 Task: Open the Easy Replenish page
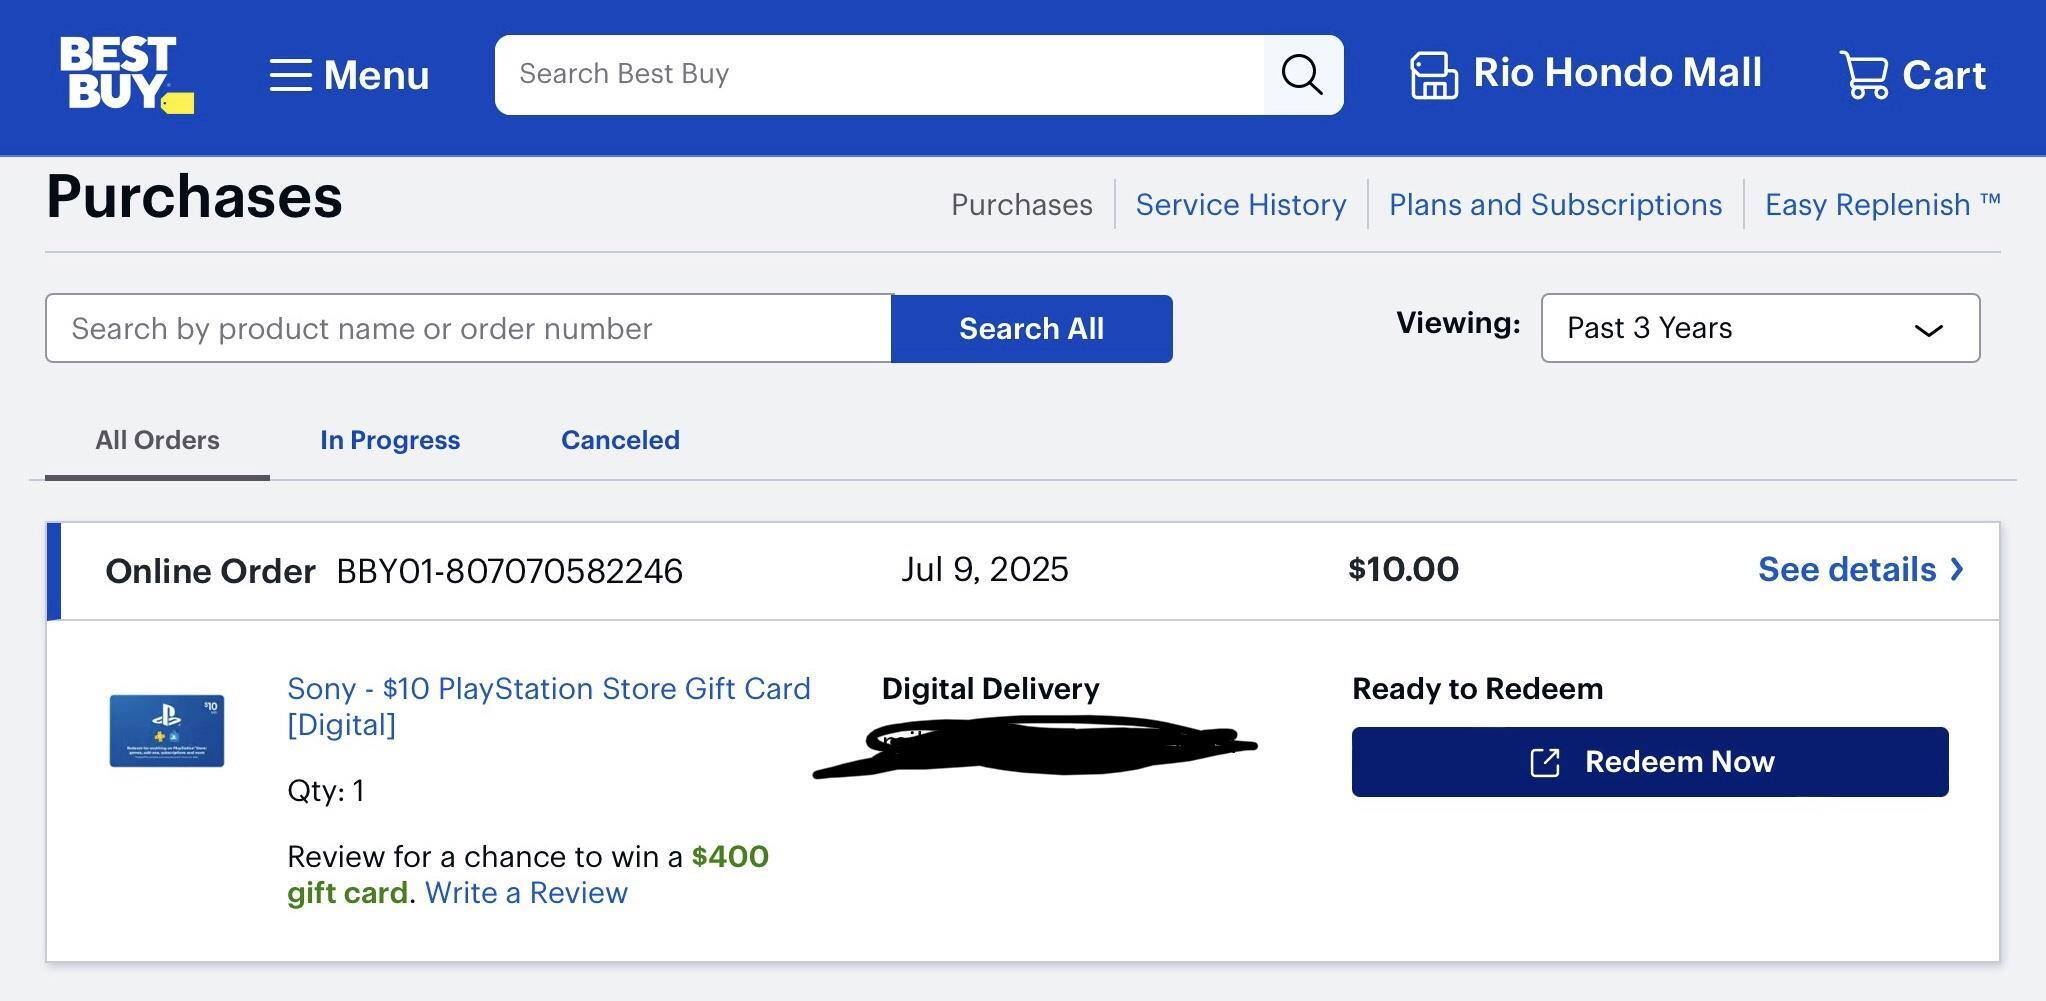coord(1882,204)
